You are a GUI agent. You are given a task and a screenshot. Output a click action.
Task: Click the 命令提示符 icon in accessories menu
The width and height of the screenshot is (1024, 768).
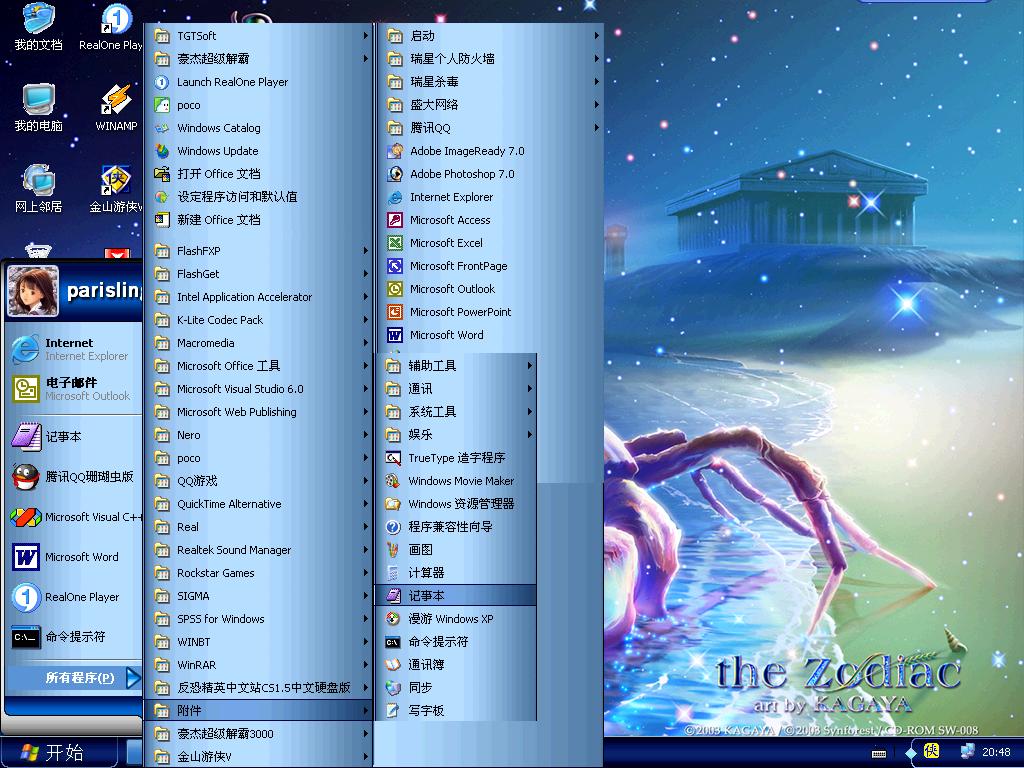pos(392,642)
